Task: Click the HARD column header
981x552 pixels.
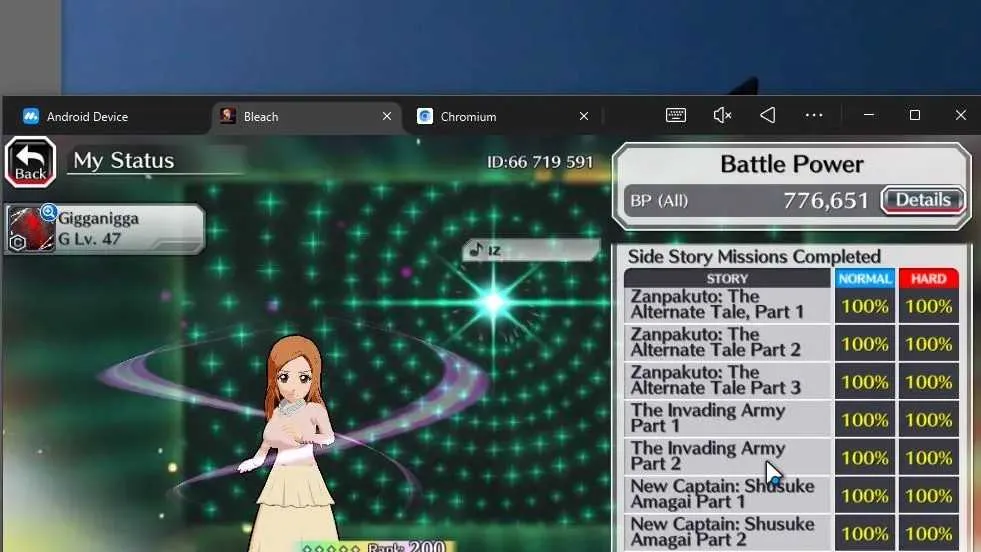Action: pos(928,279)
